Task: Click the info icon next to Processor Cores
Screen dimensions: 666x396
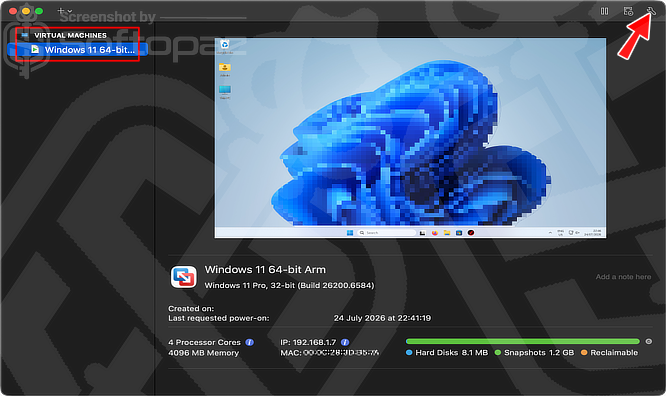Action: tap(249, 342)
